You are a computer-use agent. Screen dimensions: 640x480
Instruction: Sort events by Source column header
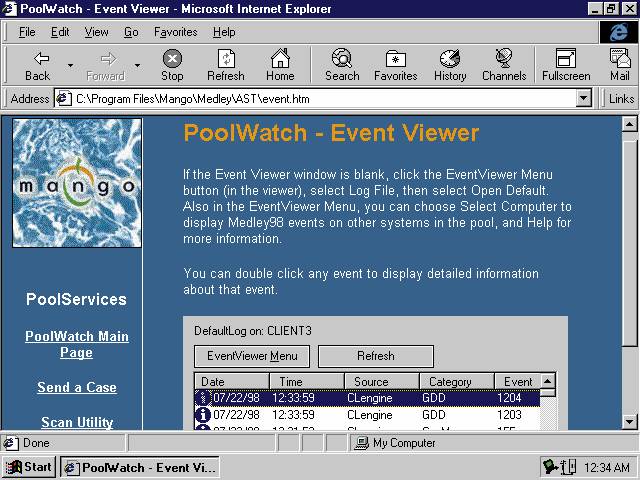(x=382, y=382)
